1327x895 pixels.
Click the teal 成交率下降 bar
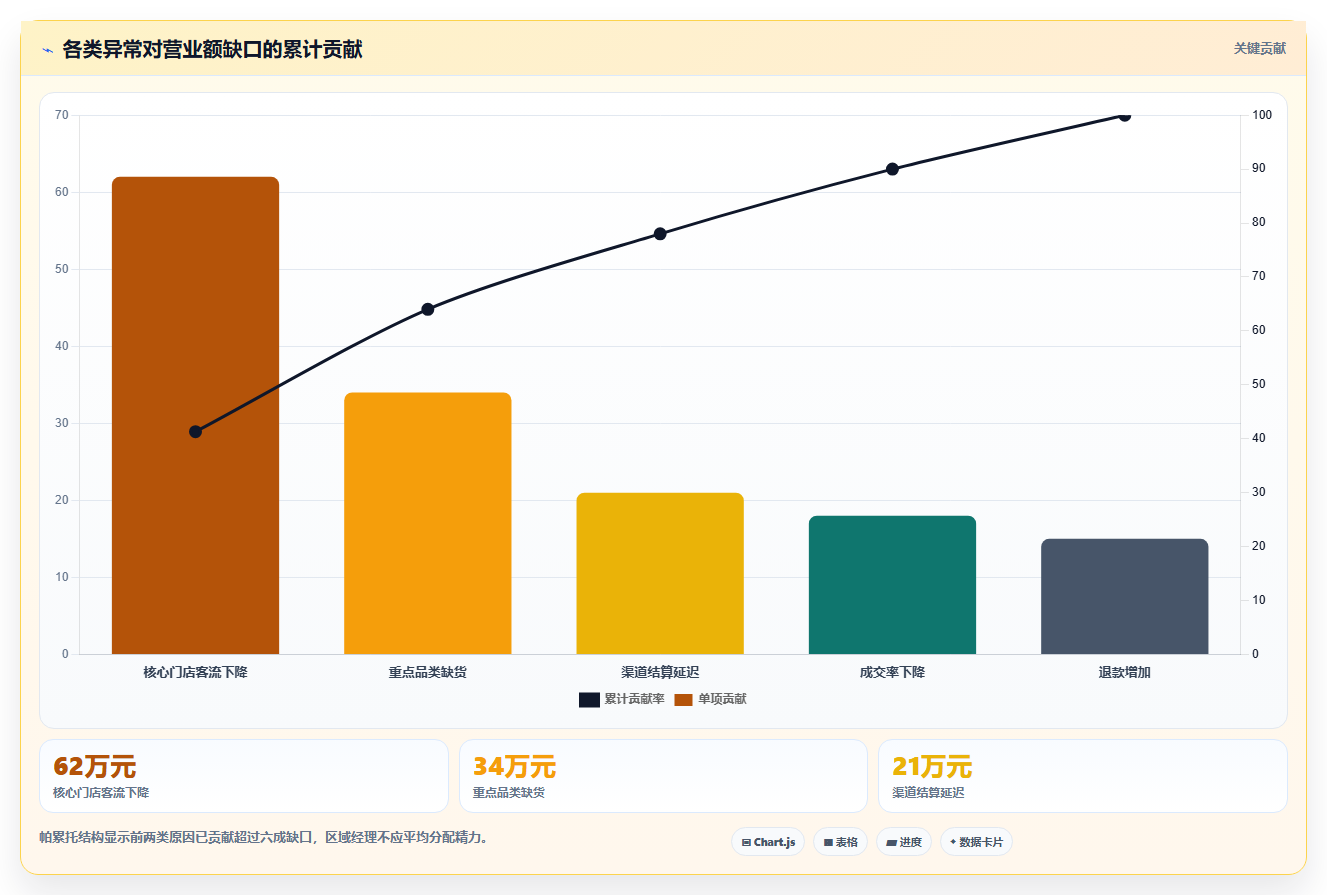tap(892, 585)
